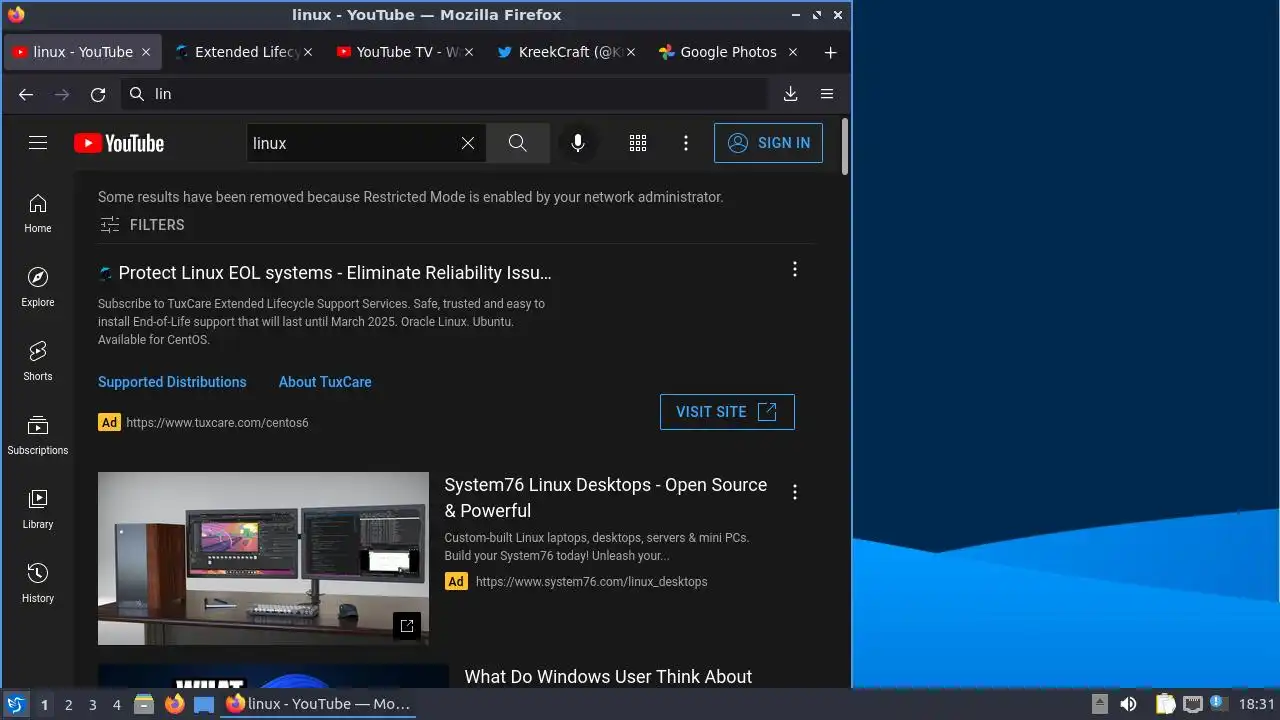The height and width of the screenshot is (720, 1280).
Task: Open the YouTube apps grid
Action: (x=638, y=143)
